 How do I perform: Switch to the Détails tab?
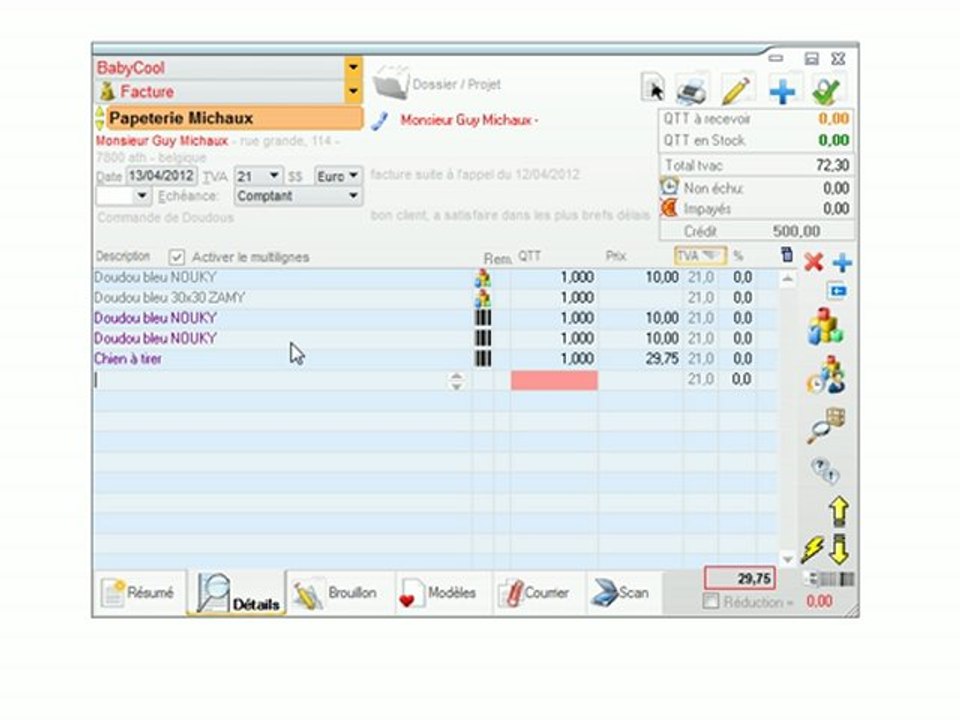pyautogui.click(x=238, y=593)
